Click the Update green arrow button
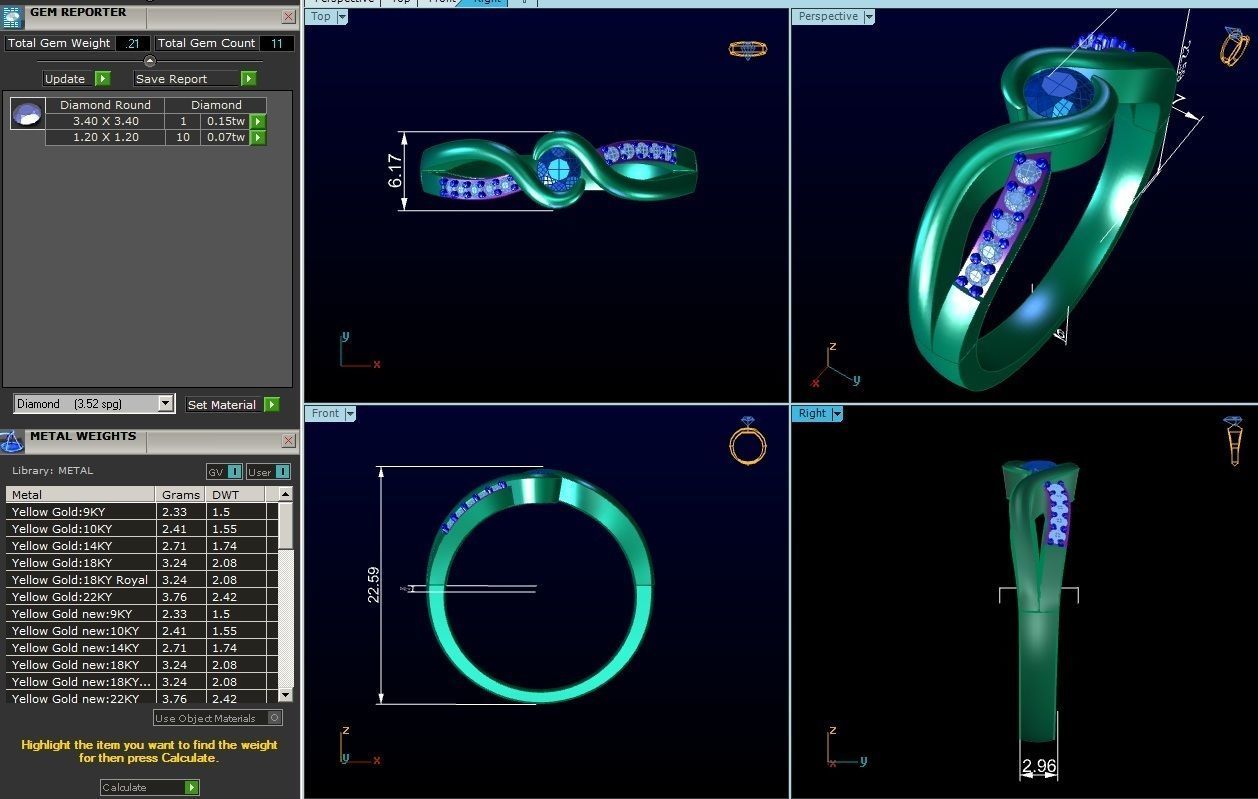The image size is (1258, 799). pos(102,78)
